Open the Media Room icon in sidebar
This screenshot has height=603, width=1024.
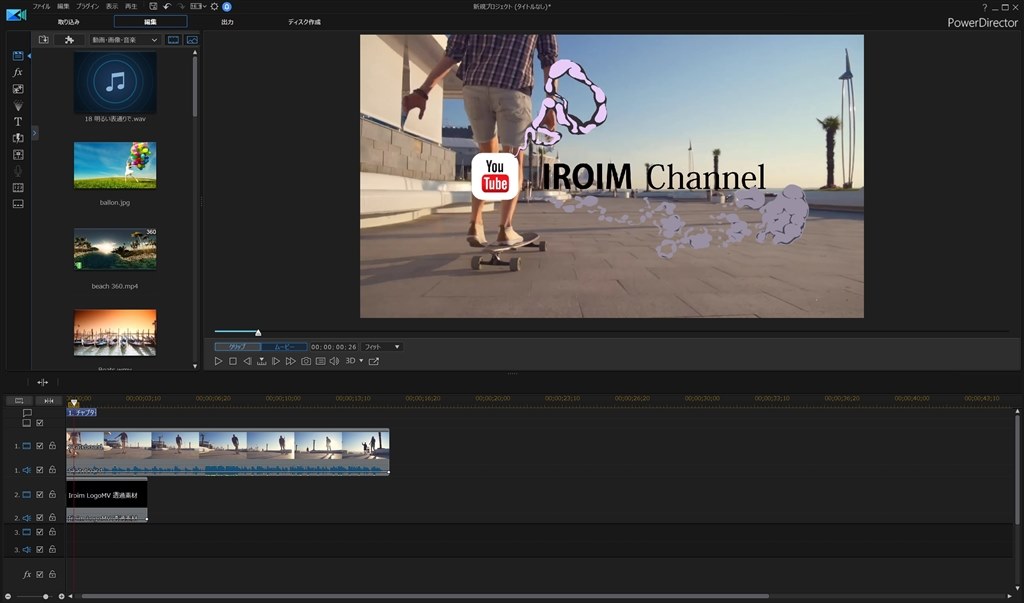18,56
